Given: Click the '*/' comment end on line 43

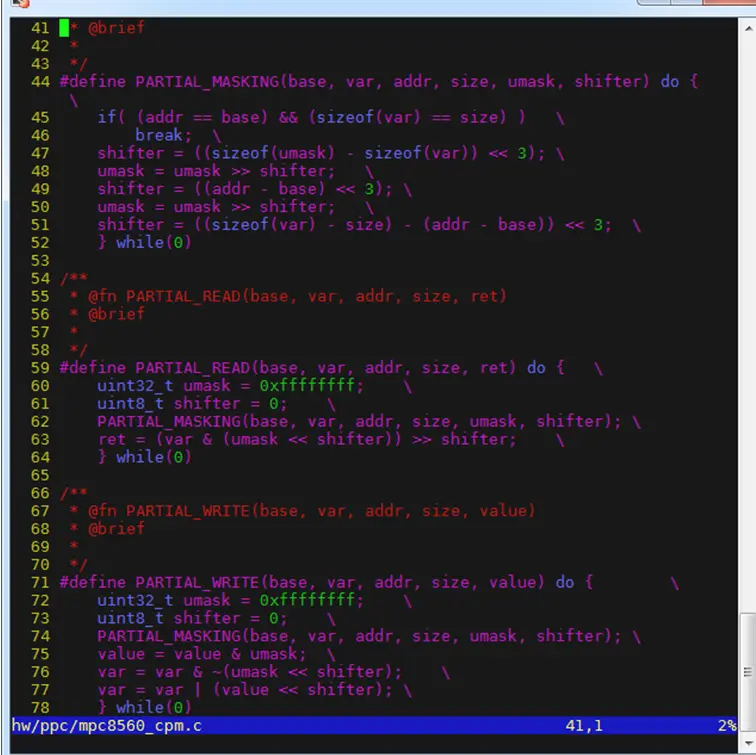Looking at the screenshot, I should [78, 64].
